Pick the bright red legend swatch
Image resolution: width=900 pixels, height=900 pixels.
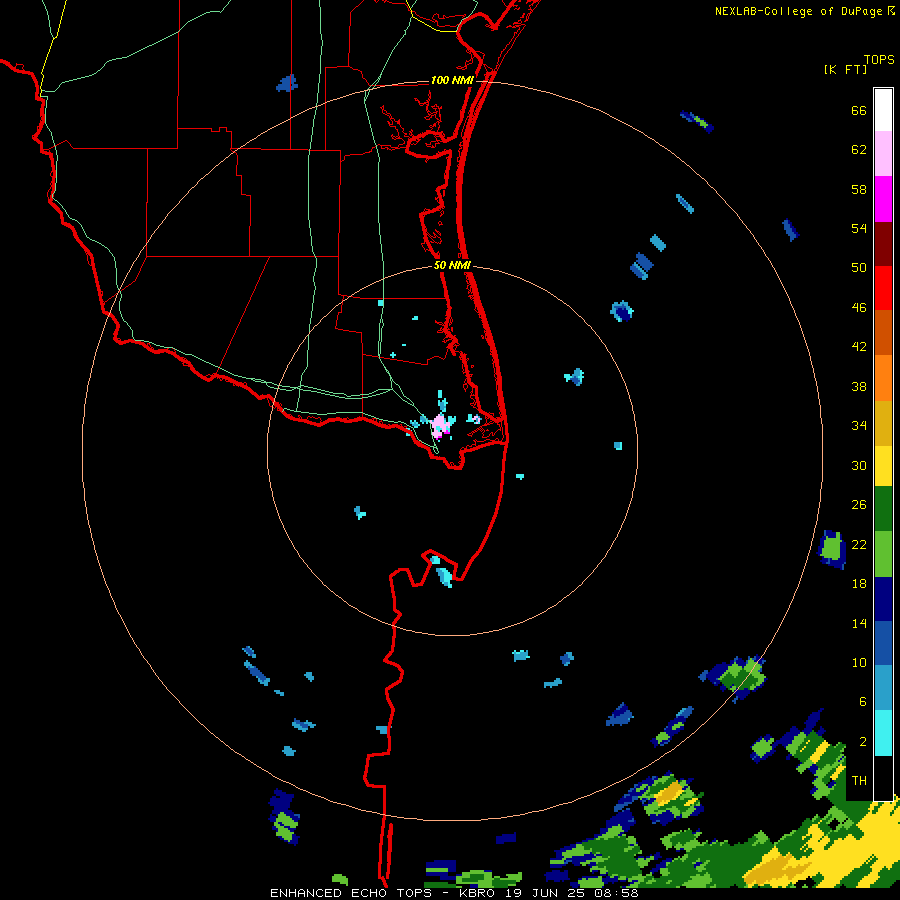click(883, 288)
